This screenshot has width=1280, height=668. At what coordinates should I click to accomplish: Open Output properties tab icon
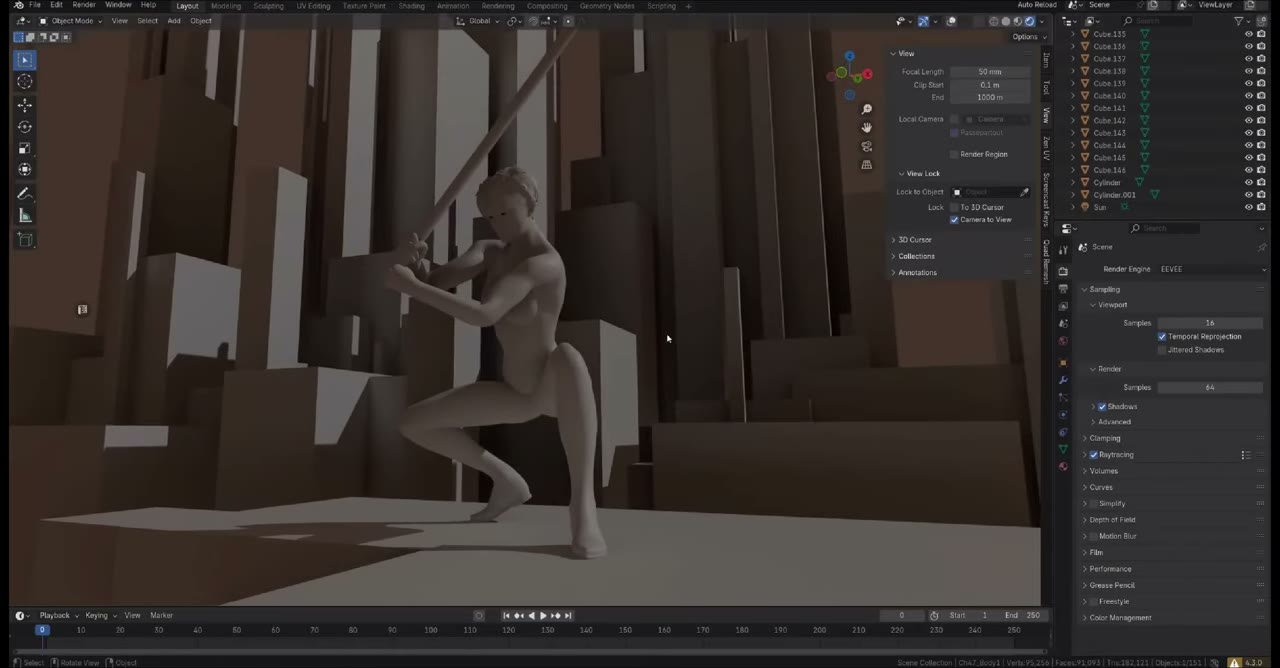(x=1063, y=289)
